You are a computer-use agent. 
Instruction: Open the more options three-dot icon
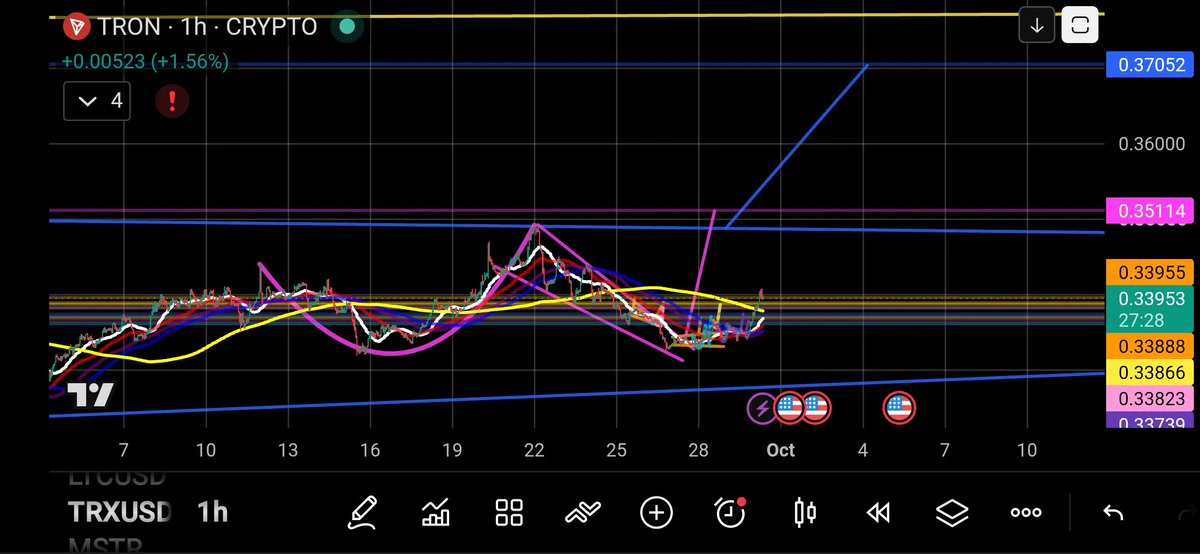(1026, 513)
